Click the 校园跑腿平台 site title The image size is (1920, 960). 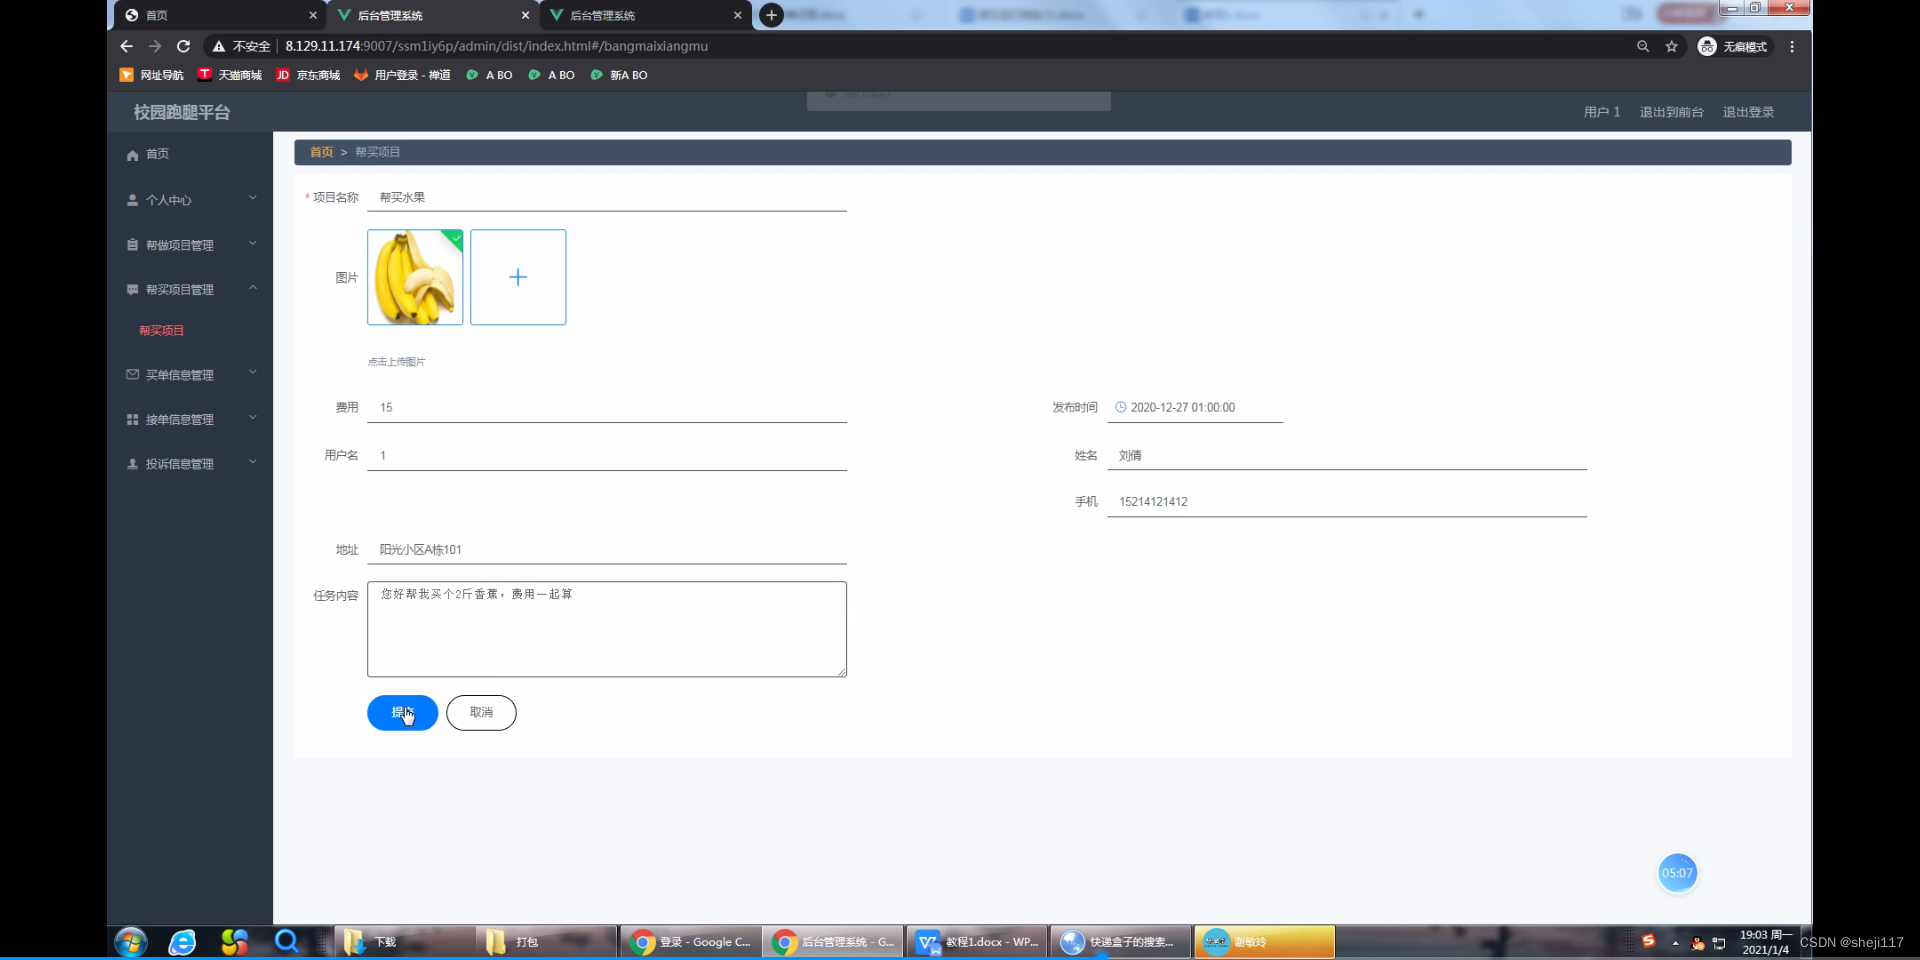click(x=182, y=112)
